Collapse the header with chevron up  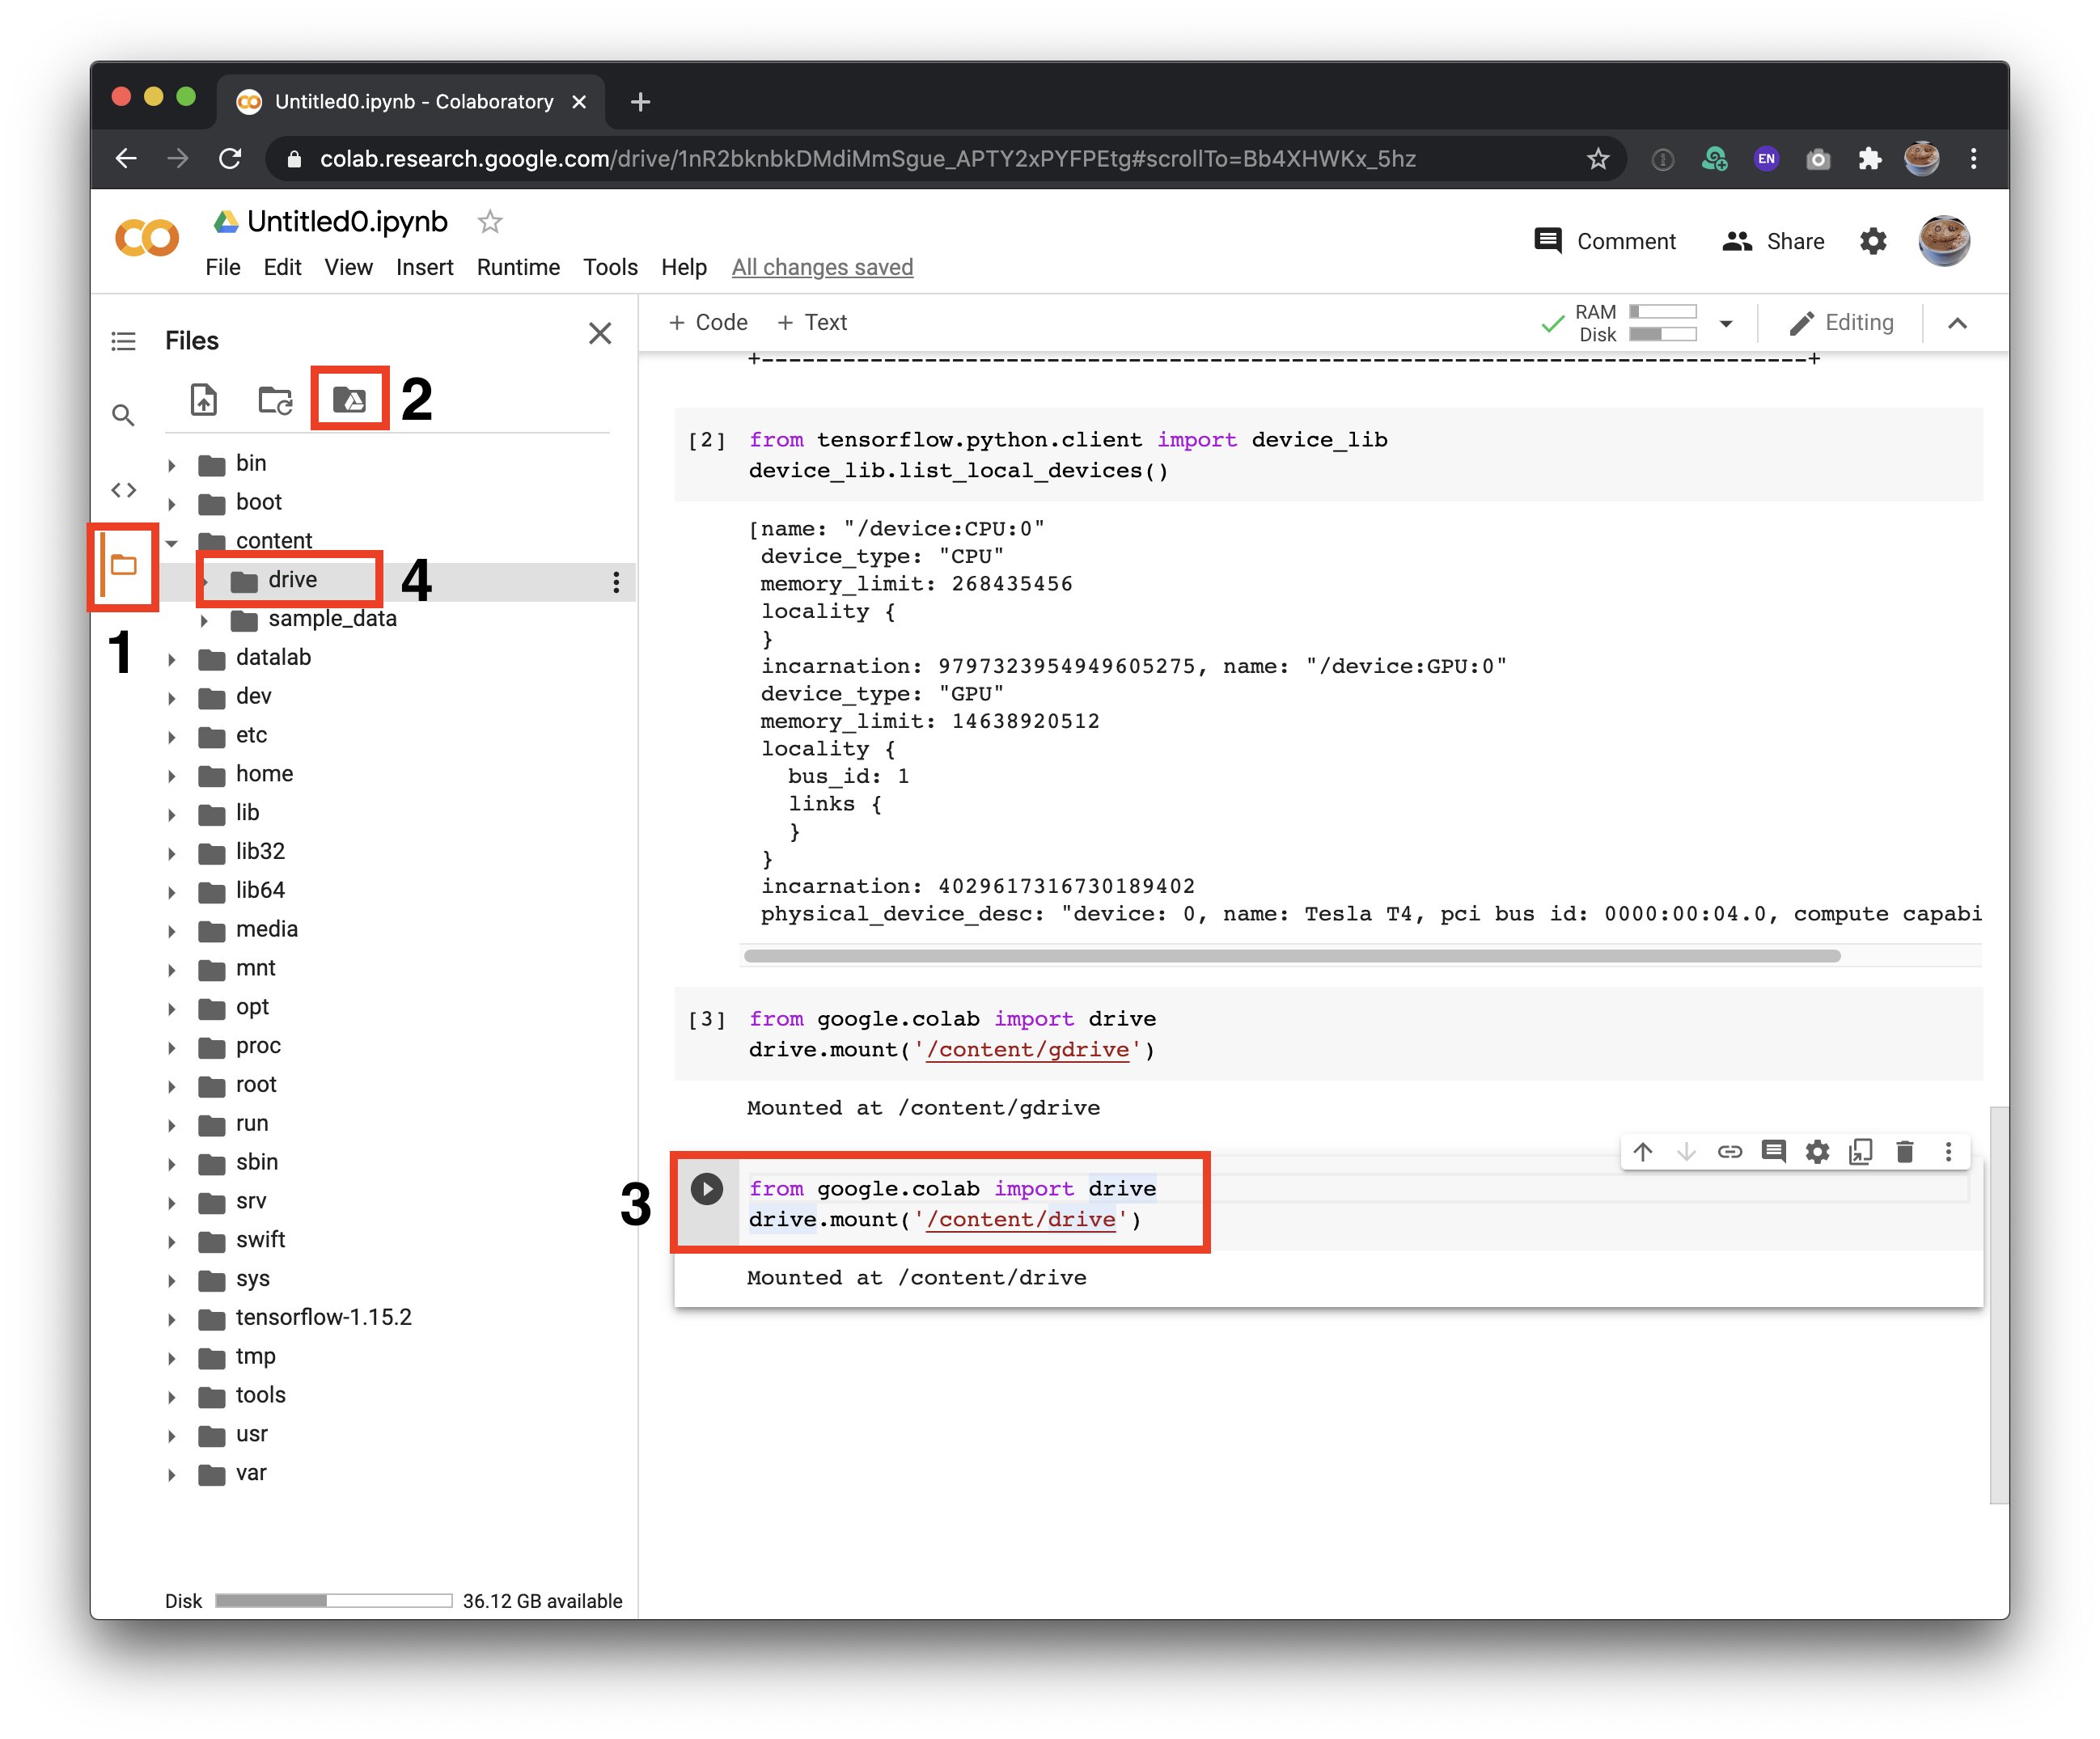click(1957, 323)
